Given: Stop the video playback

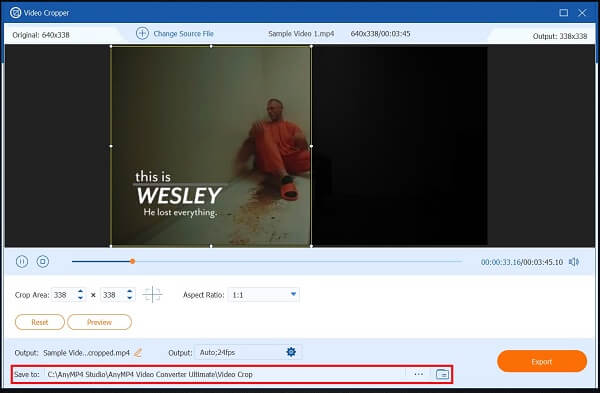Looking at the screenshot, I should pyautogui.click(x=42, y=261).
